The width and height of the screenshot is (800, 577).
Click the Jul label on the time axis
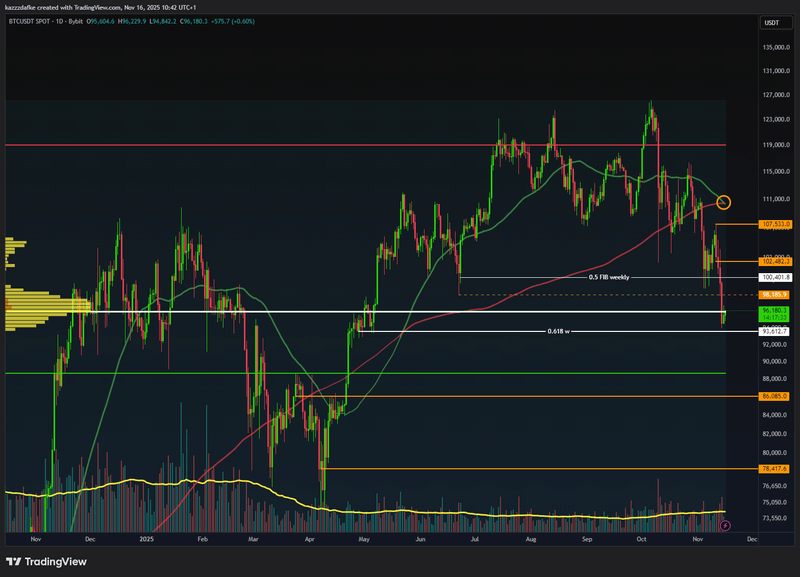(x=474, y=539)
